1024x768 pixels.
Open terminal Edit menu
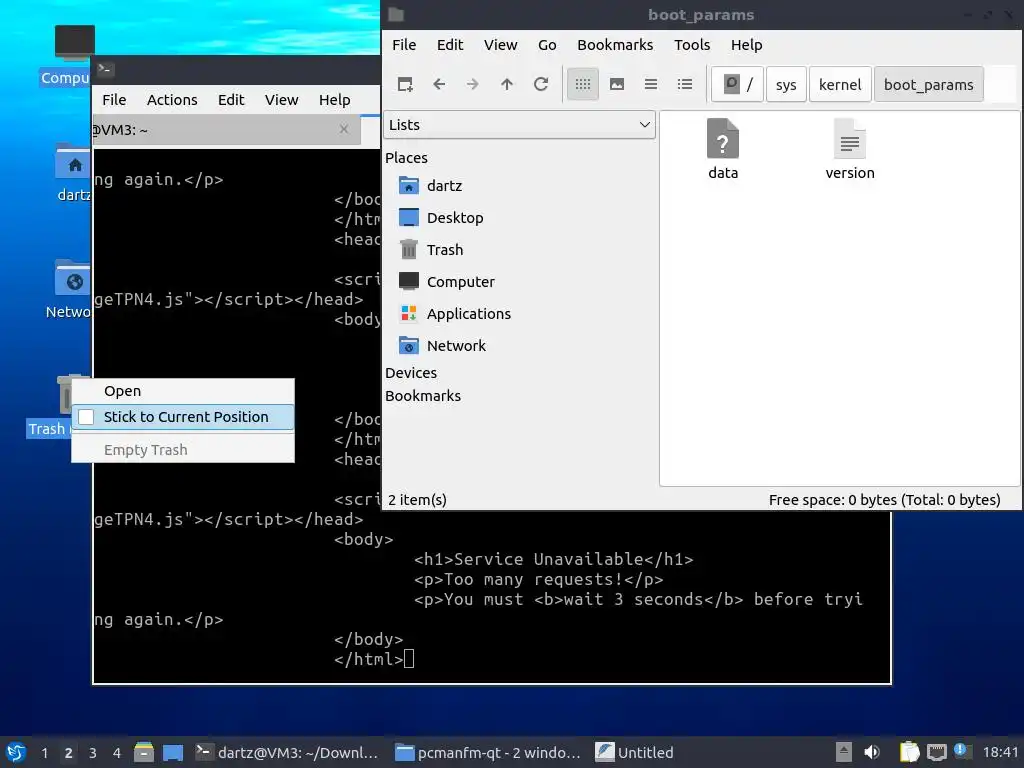[231, 100]
